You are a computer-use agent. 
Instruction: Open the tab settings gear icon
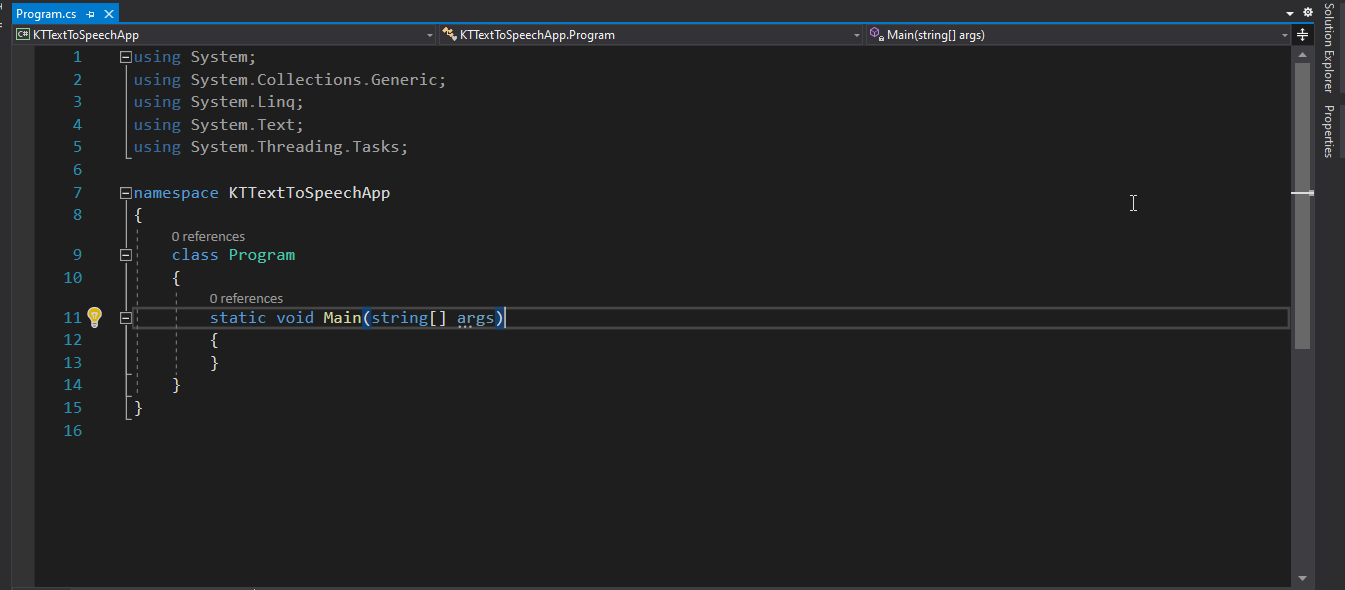pyautogui.click(x=1307, y=13)
